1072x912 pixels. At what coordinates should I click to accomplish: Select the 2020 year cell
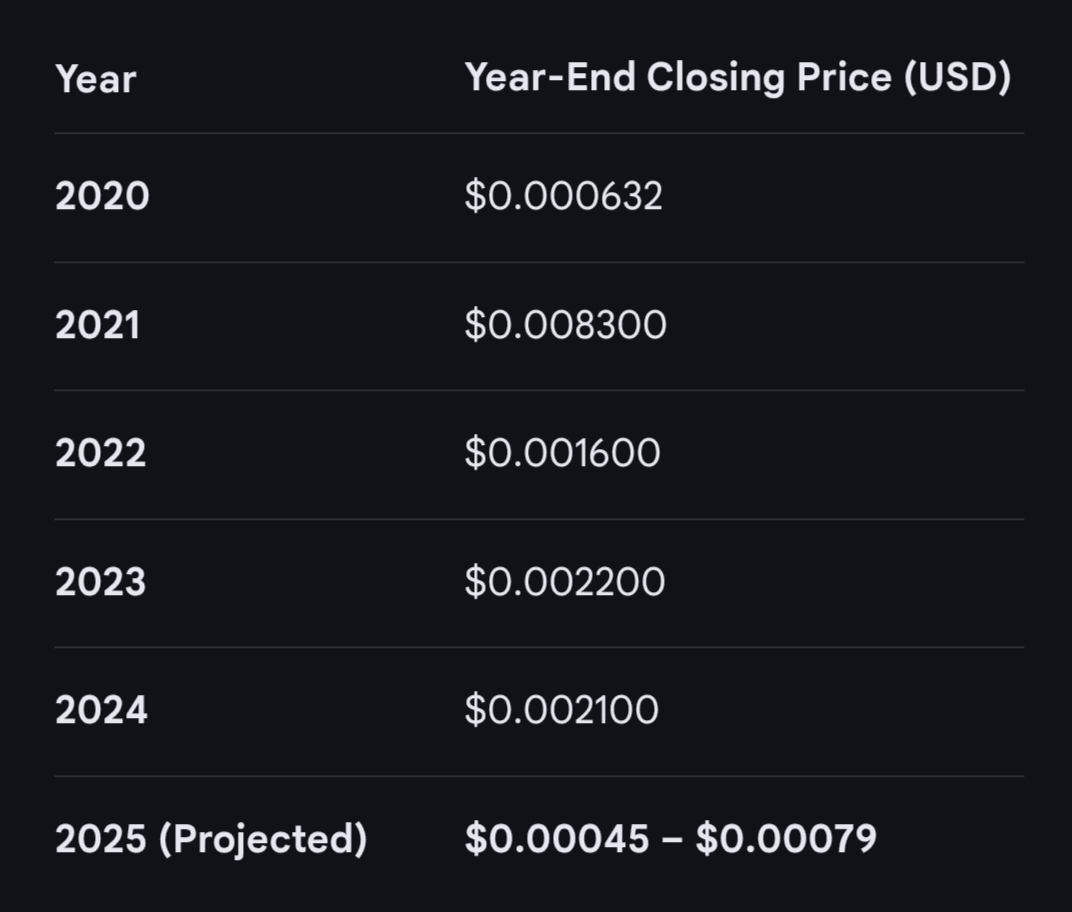point(102,196)
